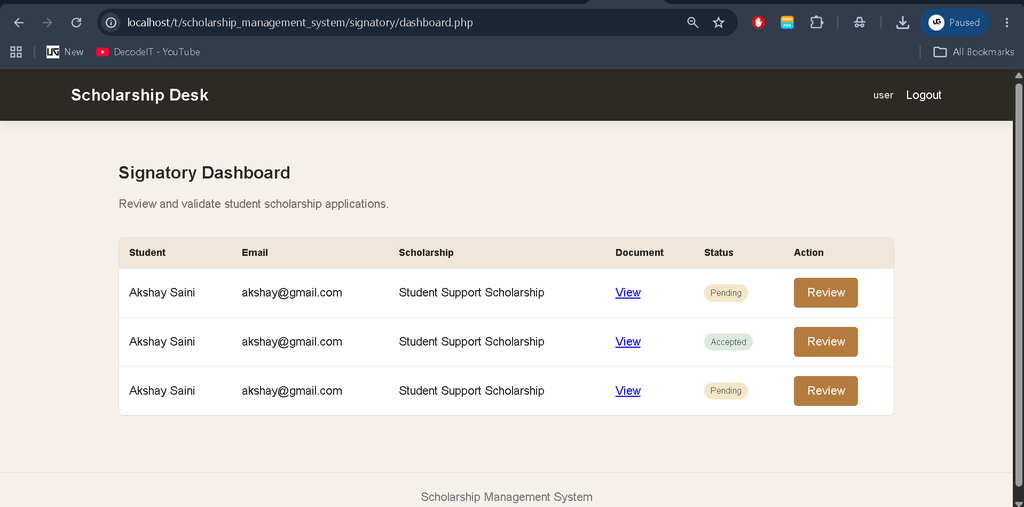Viewport: 1024px width, 507px height.
Task: Click the Accepted status badge
Action: click(728, 342)
